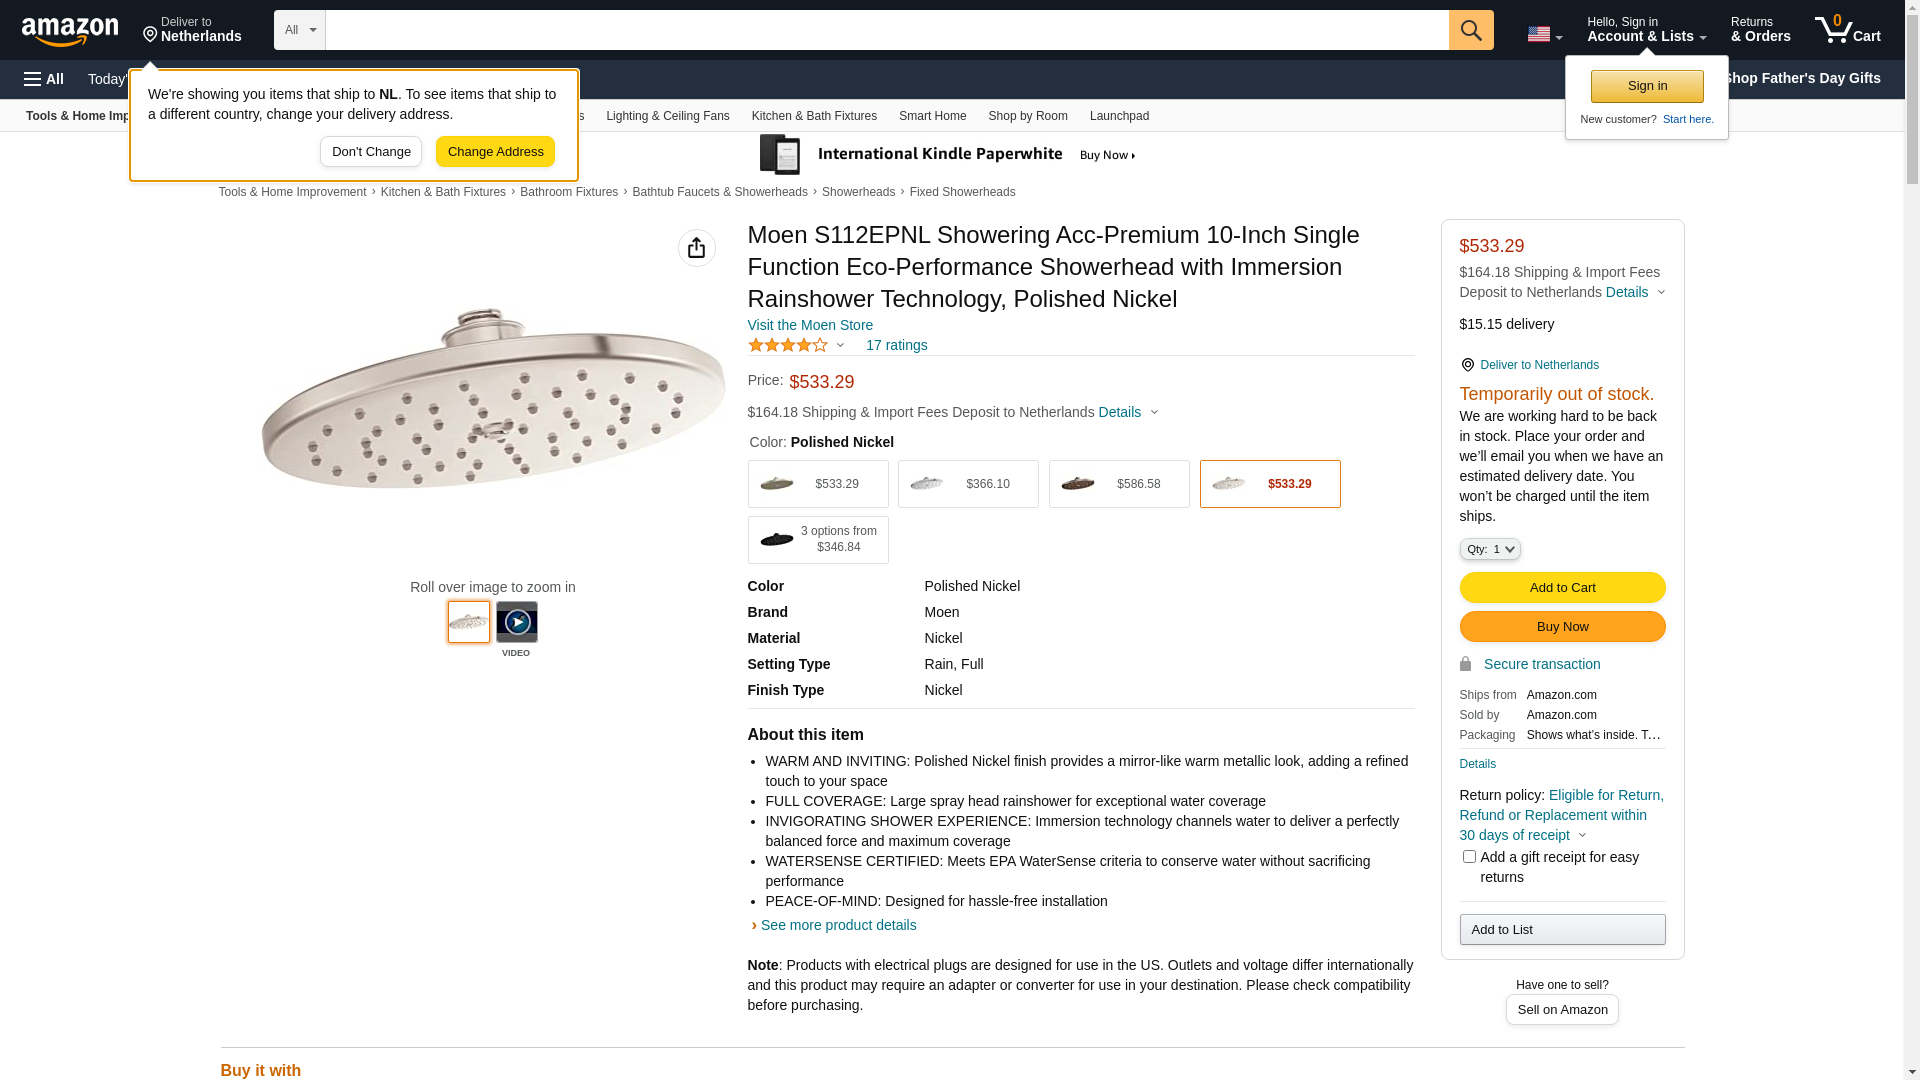1920x1080 pixels.
Task: Expand the star ratings popover arrow
Action: click(840, 345)
